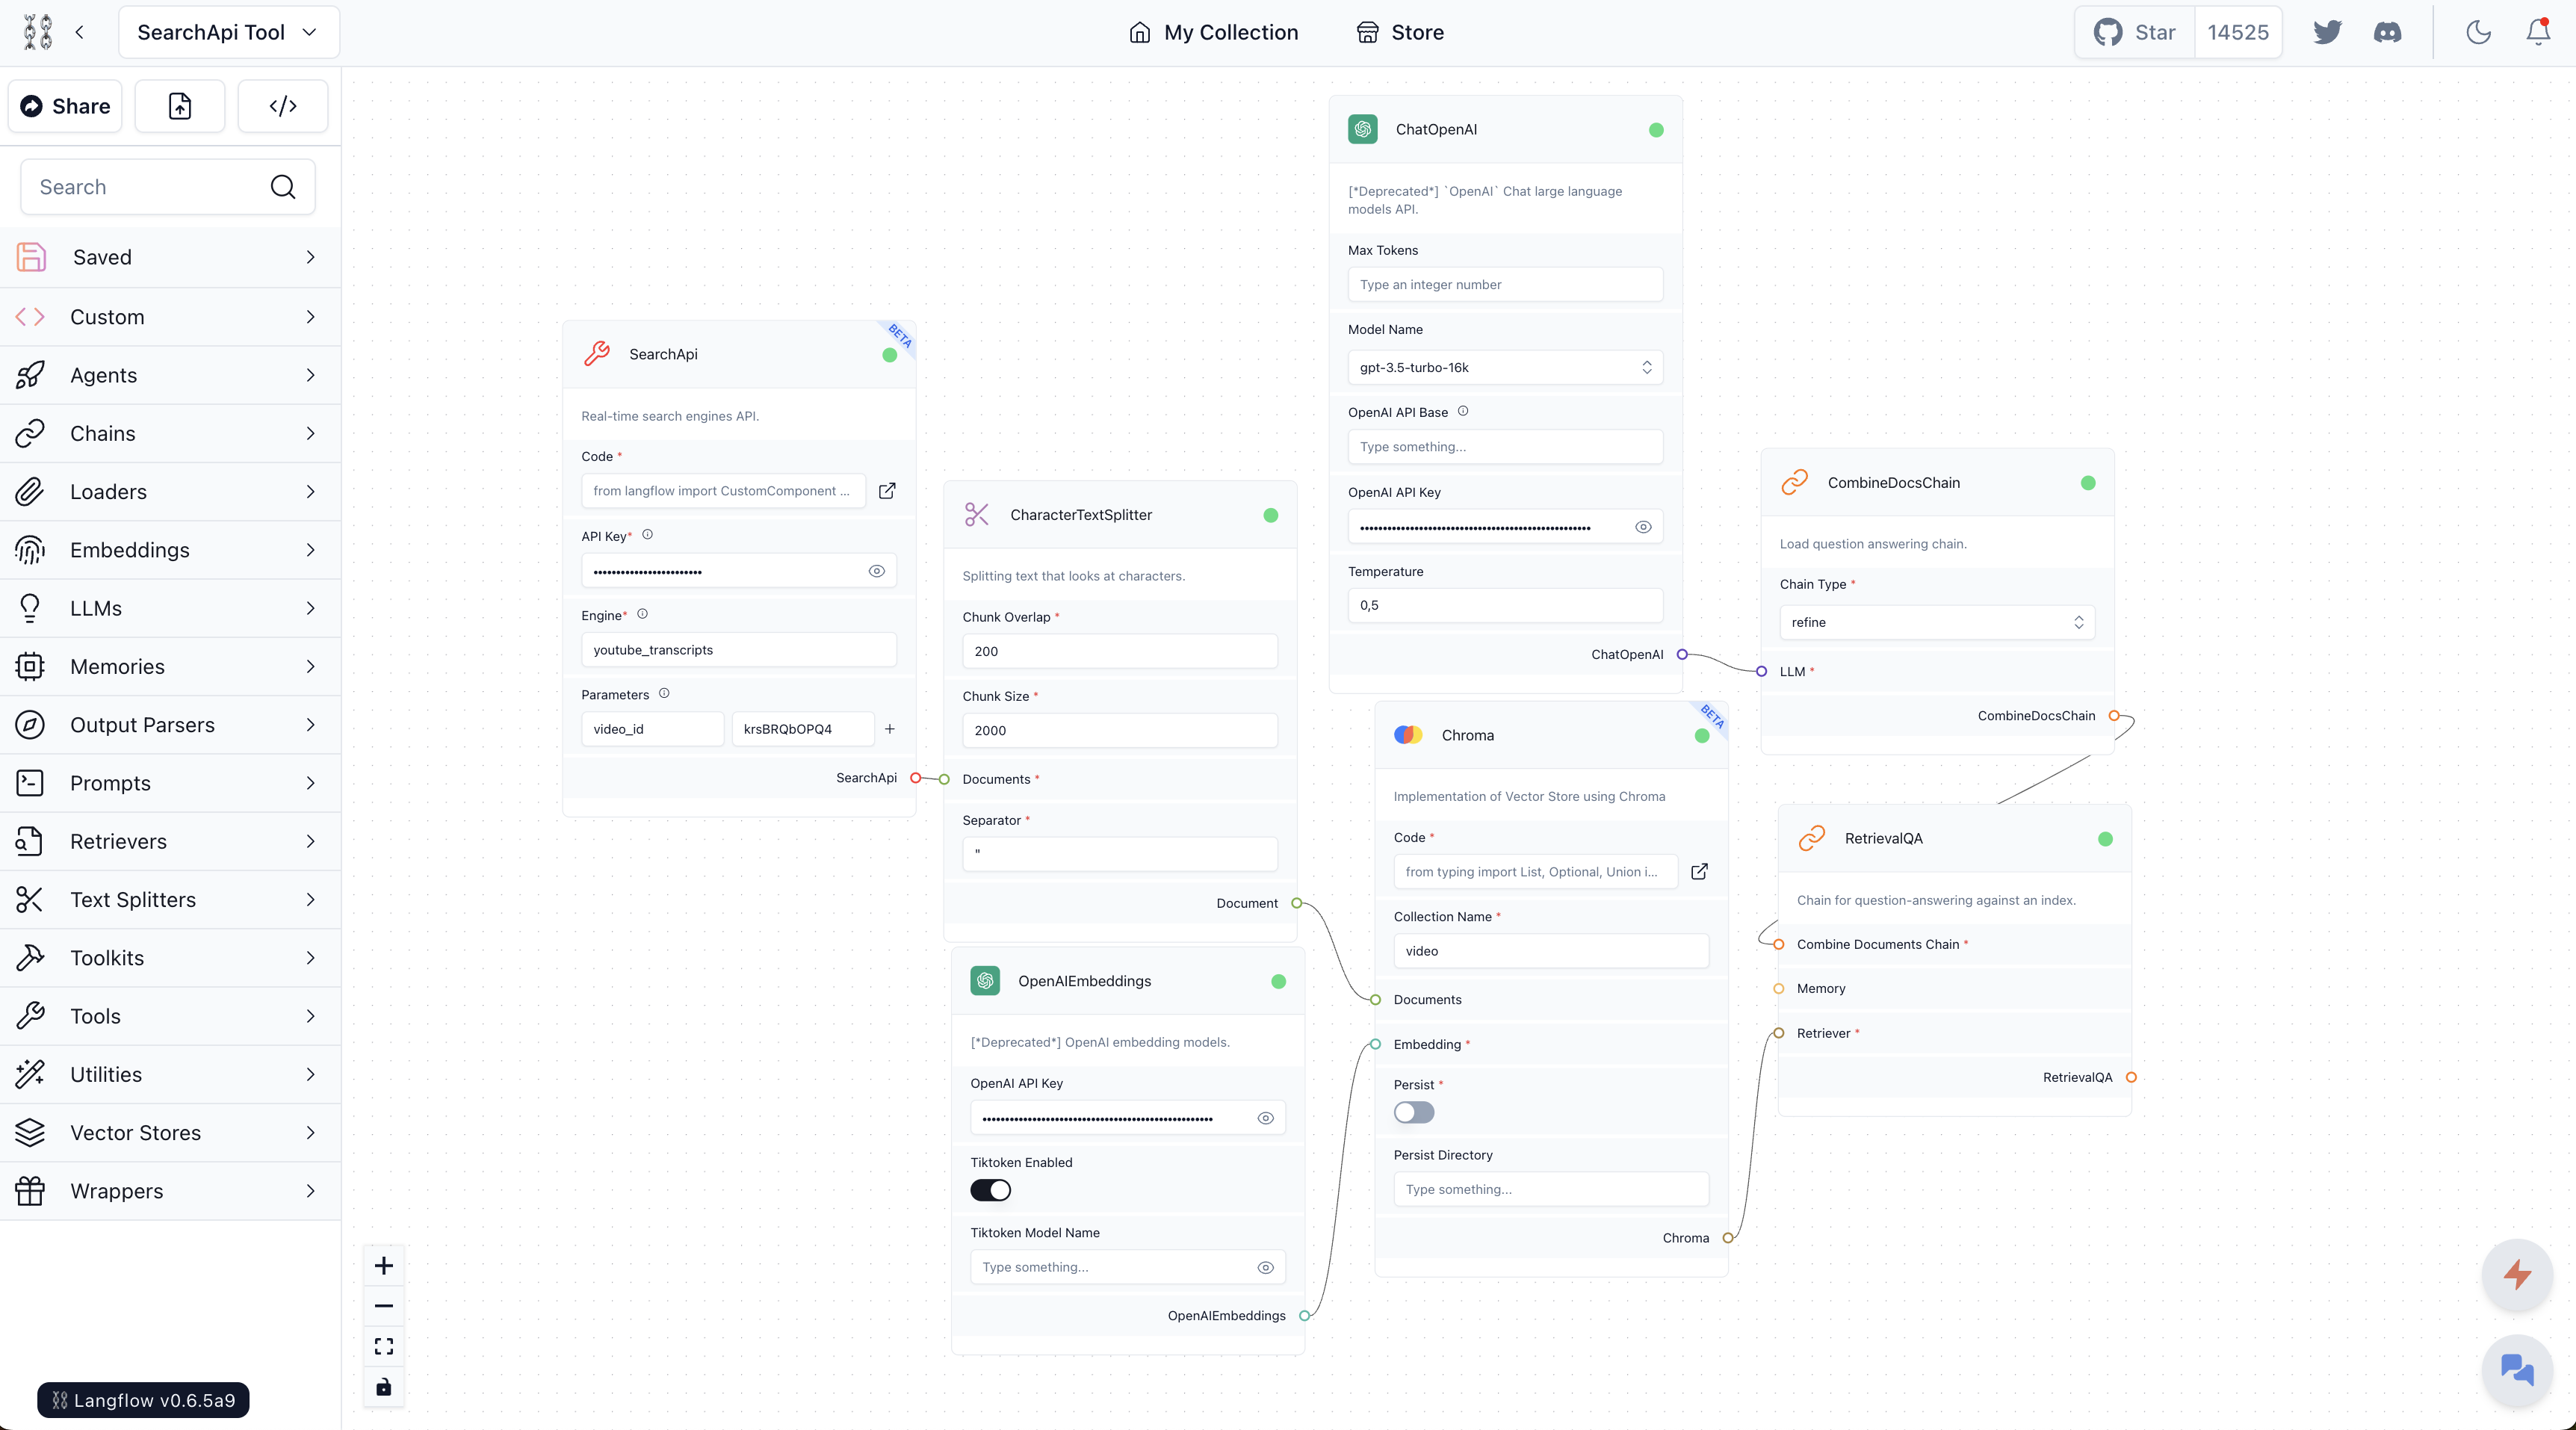Click the Langflow chain logo icon
The height and width of the screenshot is (1430, 2576).
click(38, 32)
